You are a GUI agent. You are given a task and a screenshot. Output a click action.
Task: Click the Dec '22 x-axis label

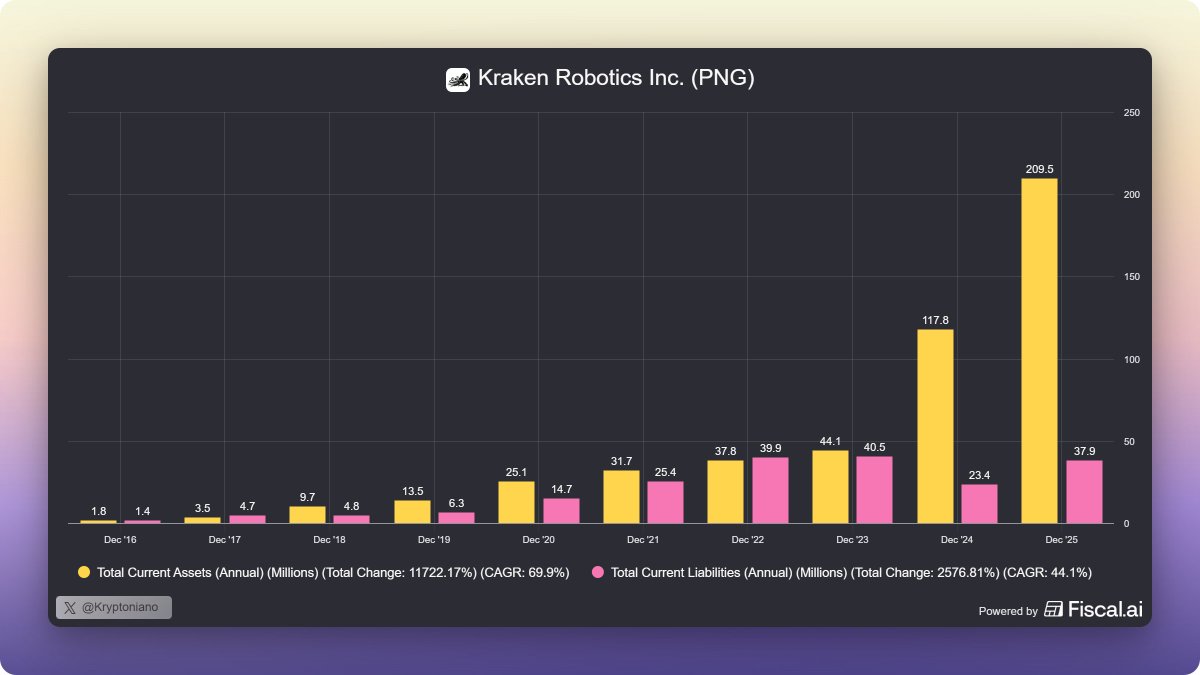[x=747, y=540]
